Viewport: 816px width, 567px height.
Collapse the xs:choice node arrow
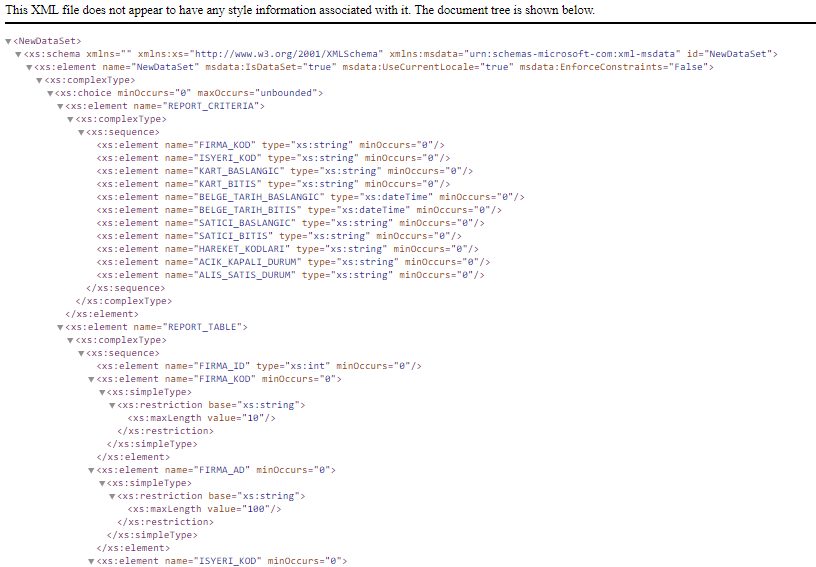50,93
